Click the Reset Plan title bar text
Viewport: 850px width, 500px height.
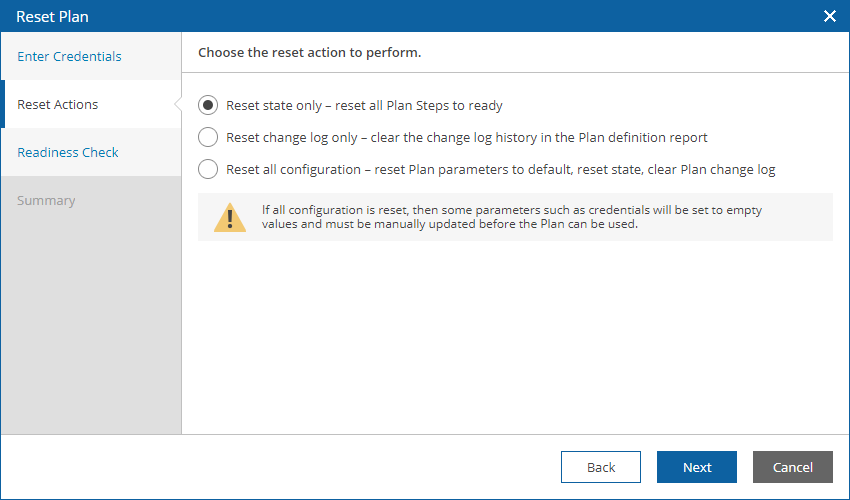53,16
